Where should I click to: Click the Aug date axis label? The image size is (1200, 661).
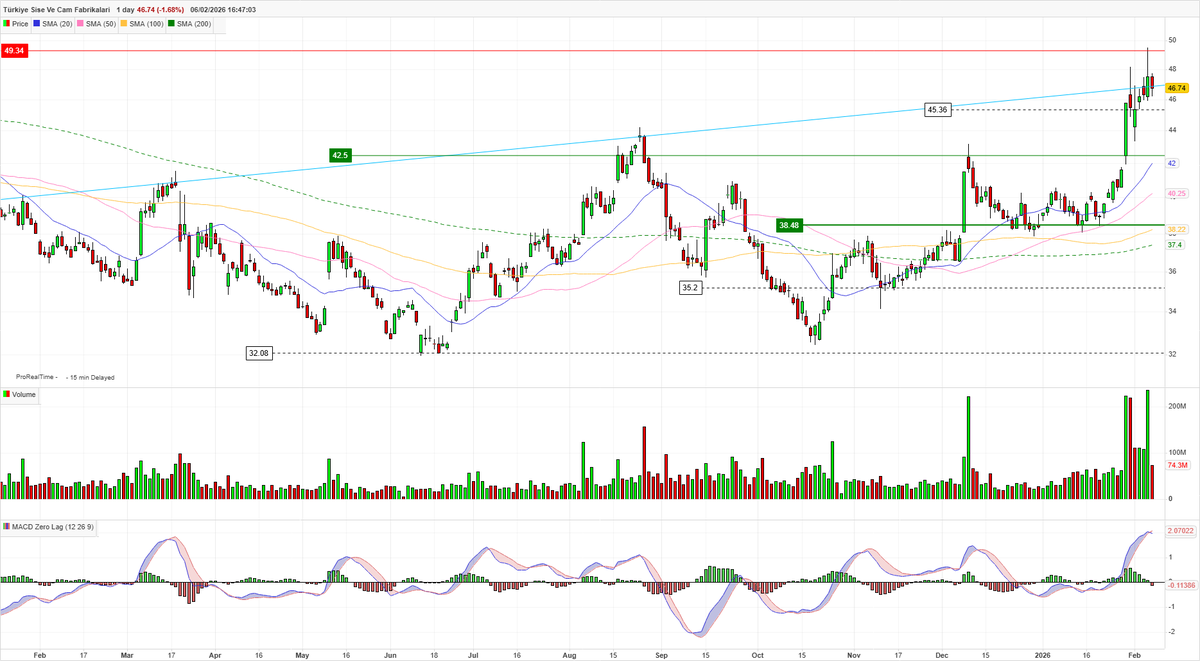click(x=569, y=654)
